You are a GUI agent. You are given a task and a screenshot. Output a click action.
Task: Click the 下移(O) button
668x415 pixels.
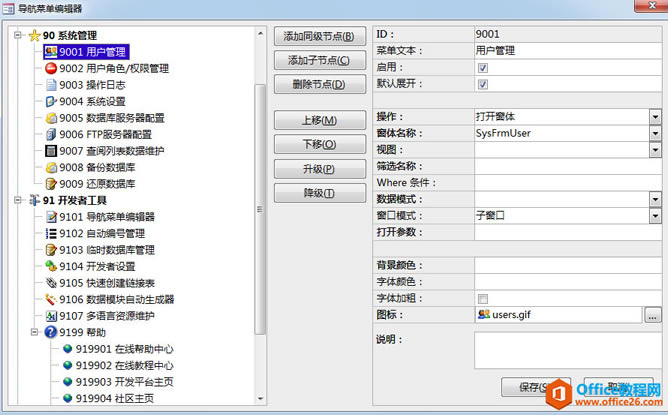(x=320, y=144)
